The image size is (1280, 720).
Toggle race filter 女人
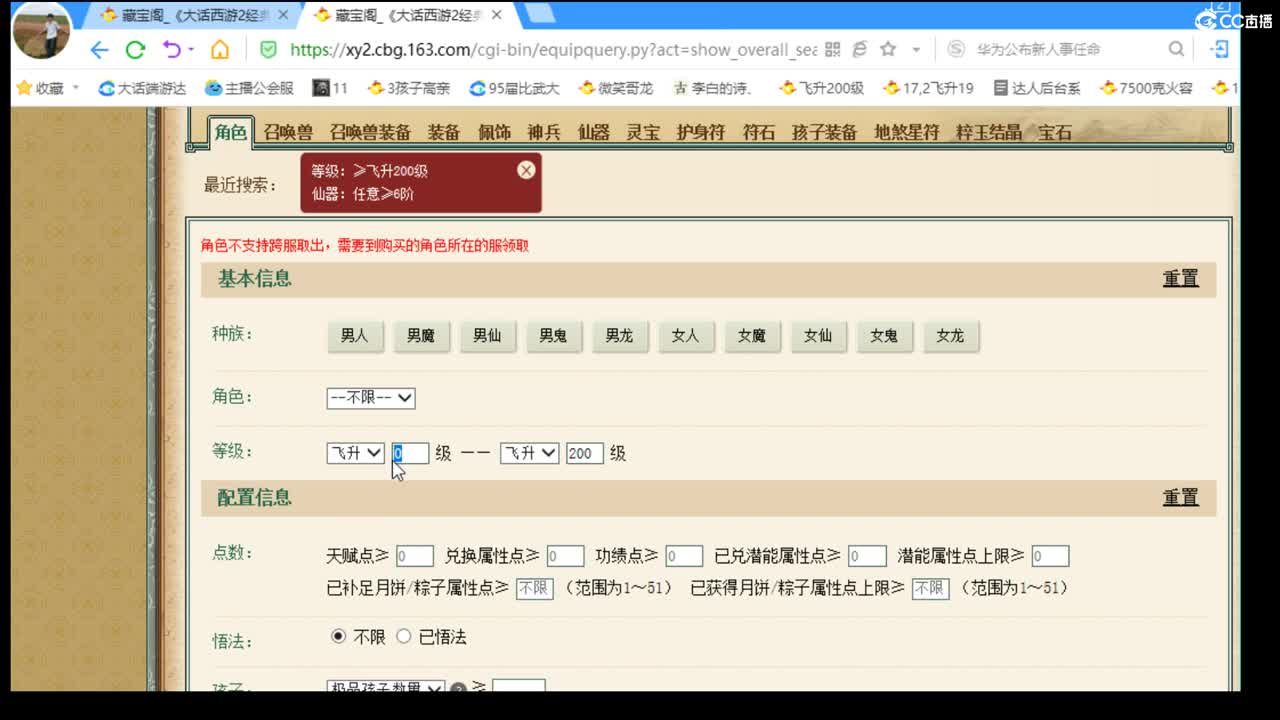[685, 336]
